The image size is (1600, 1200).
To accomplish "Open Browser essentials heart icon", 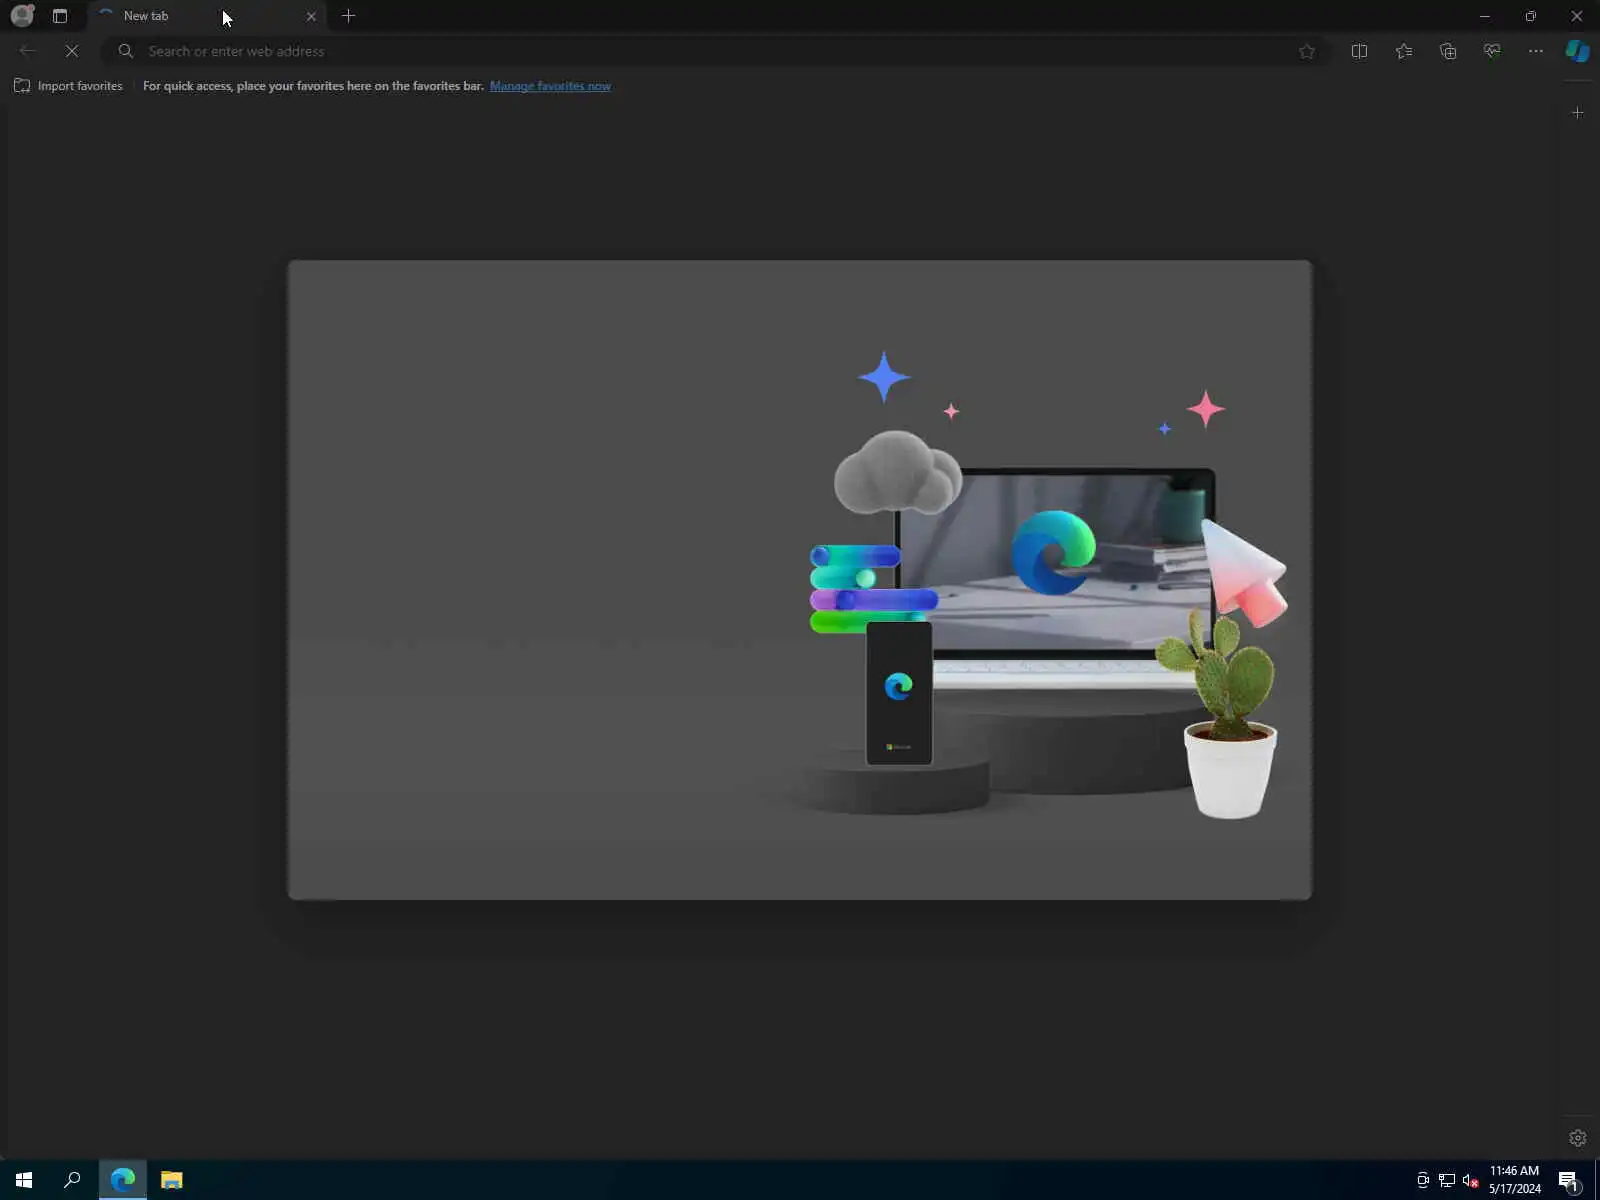I will (x=1492, y=51).
